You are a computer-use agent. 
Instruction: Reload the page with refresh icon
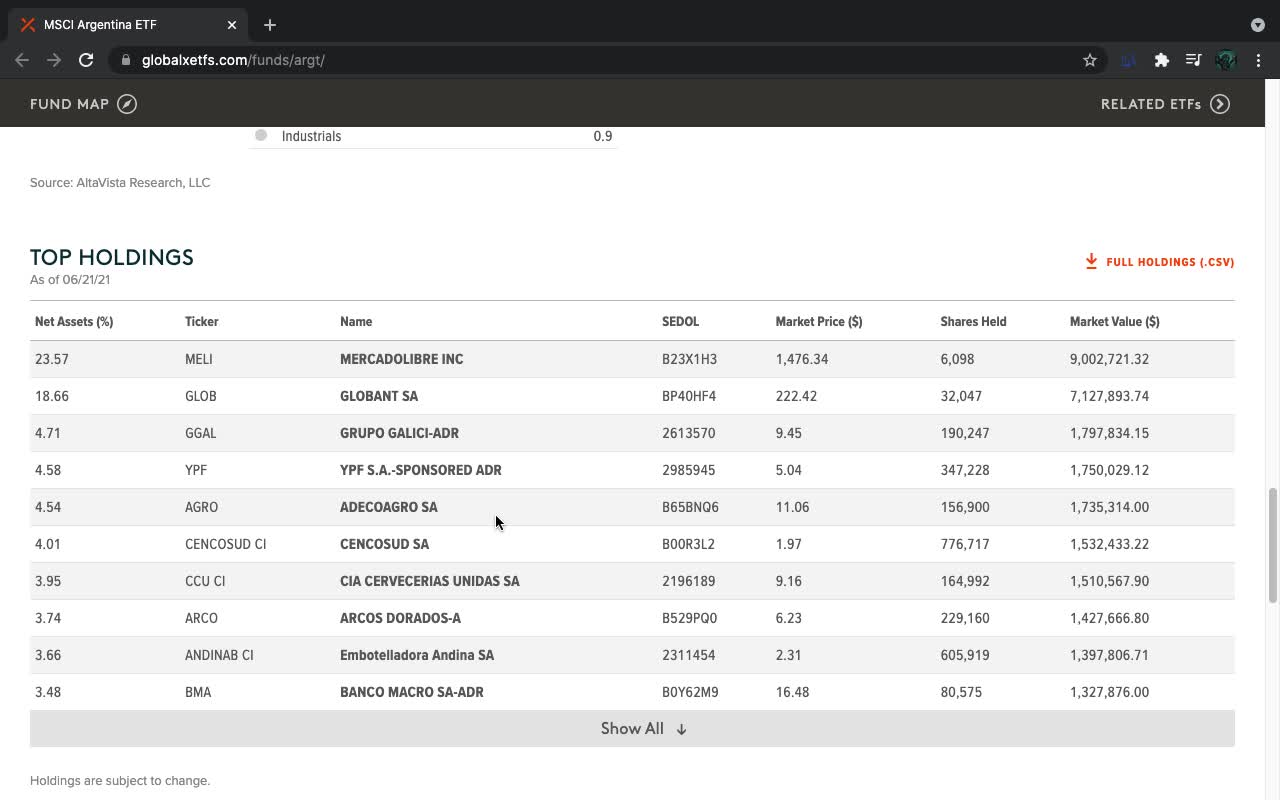click(86, 60)
